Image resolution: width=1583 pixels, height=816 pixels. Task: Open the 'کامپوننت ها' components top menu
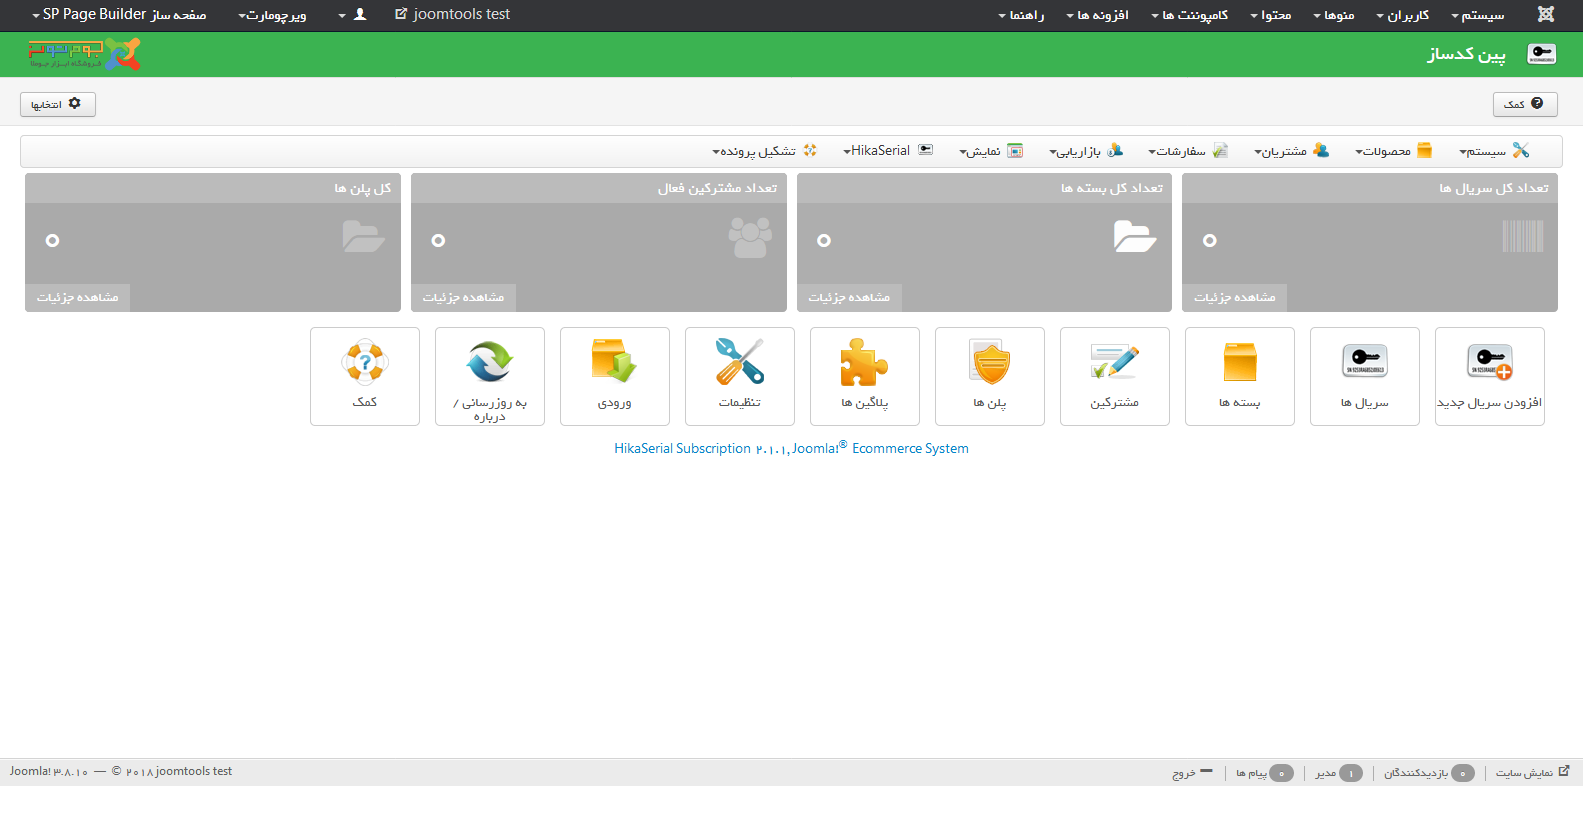click(1189, 15)
